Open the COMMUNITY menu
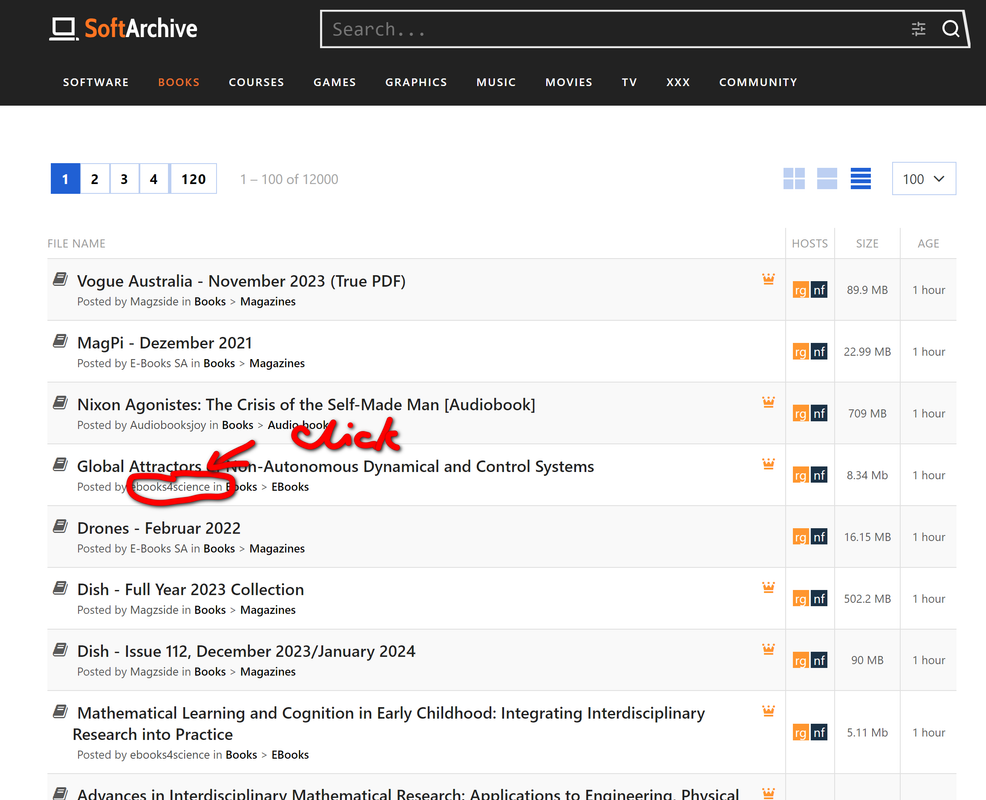Screen dimensions: 986x800 tap(758, 82)
